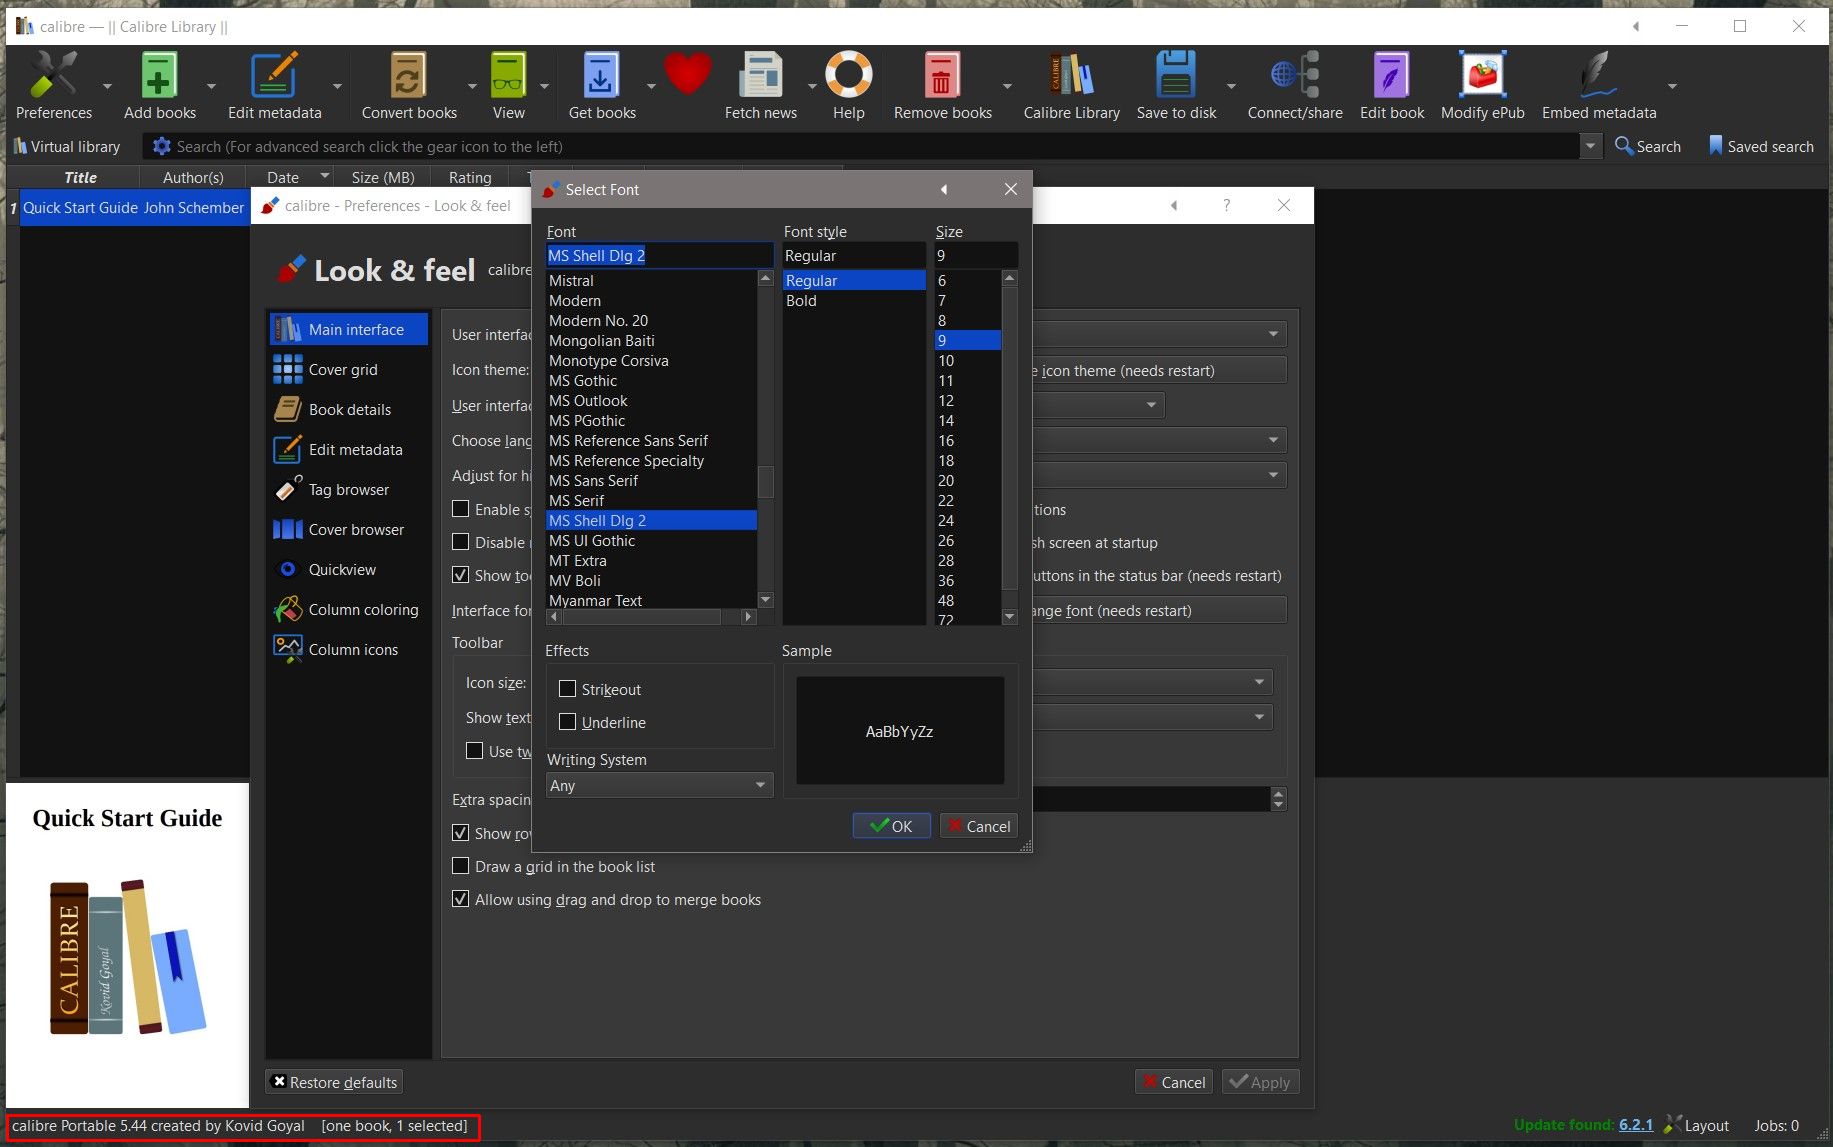Click Restore defaults
Image resolution: width=1833 pixels, height=1147 pixels.
coord(334,1082)
